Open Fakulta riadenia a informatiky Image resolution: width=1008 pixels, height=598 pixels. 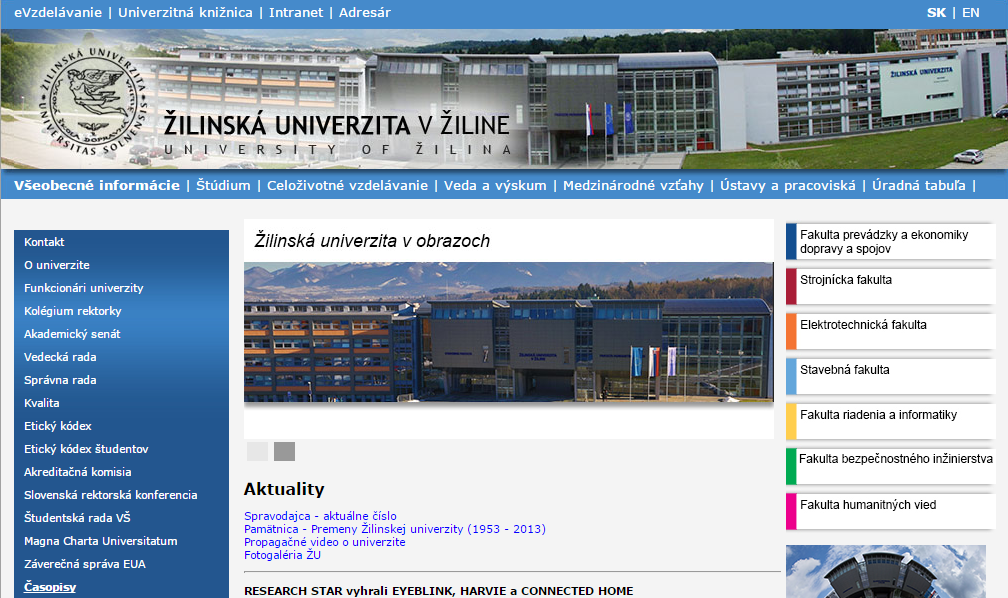pyautogui.click(x=888, y=414)
